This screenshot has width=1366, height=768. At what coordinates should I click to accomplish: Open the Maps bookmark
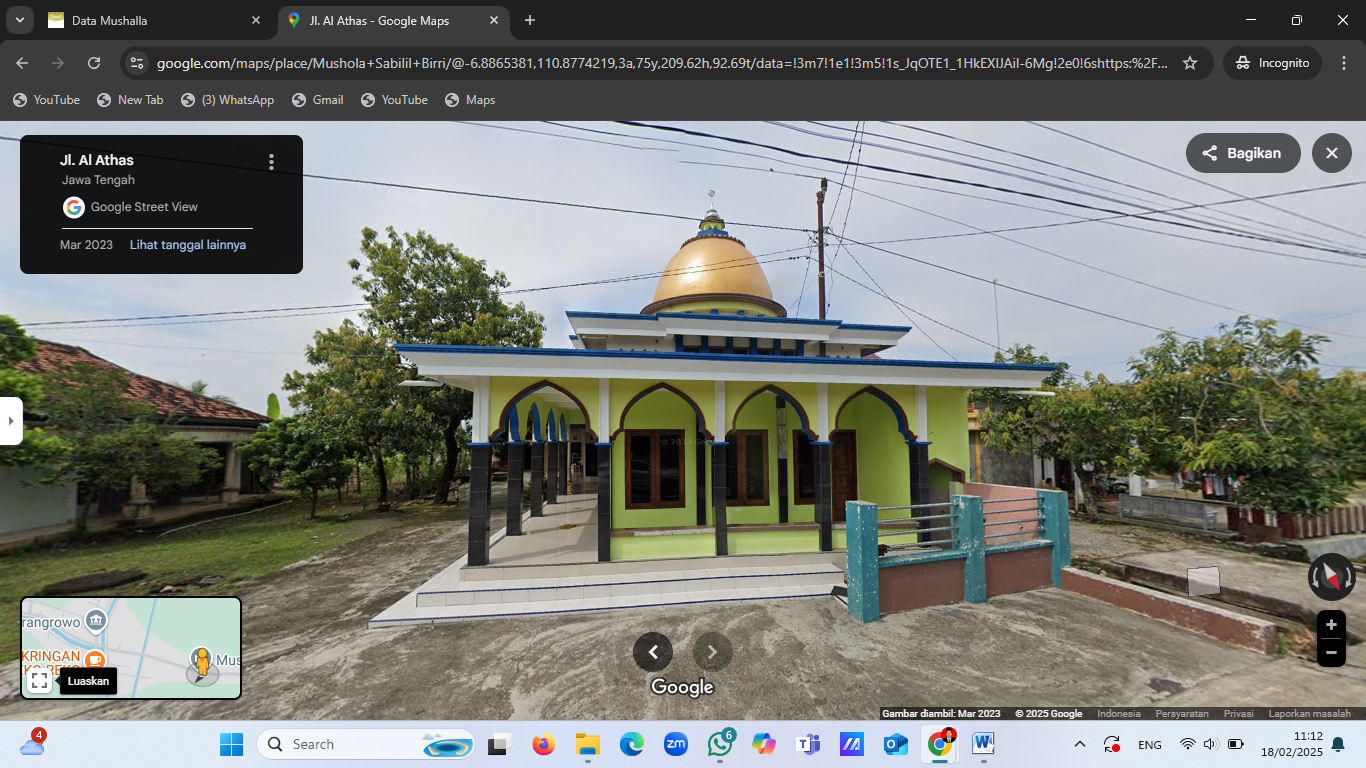[x=470, y=100]
